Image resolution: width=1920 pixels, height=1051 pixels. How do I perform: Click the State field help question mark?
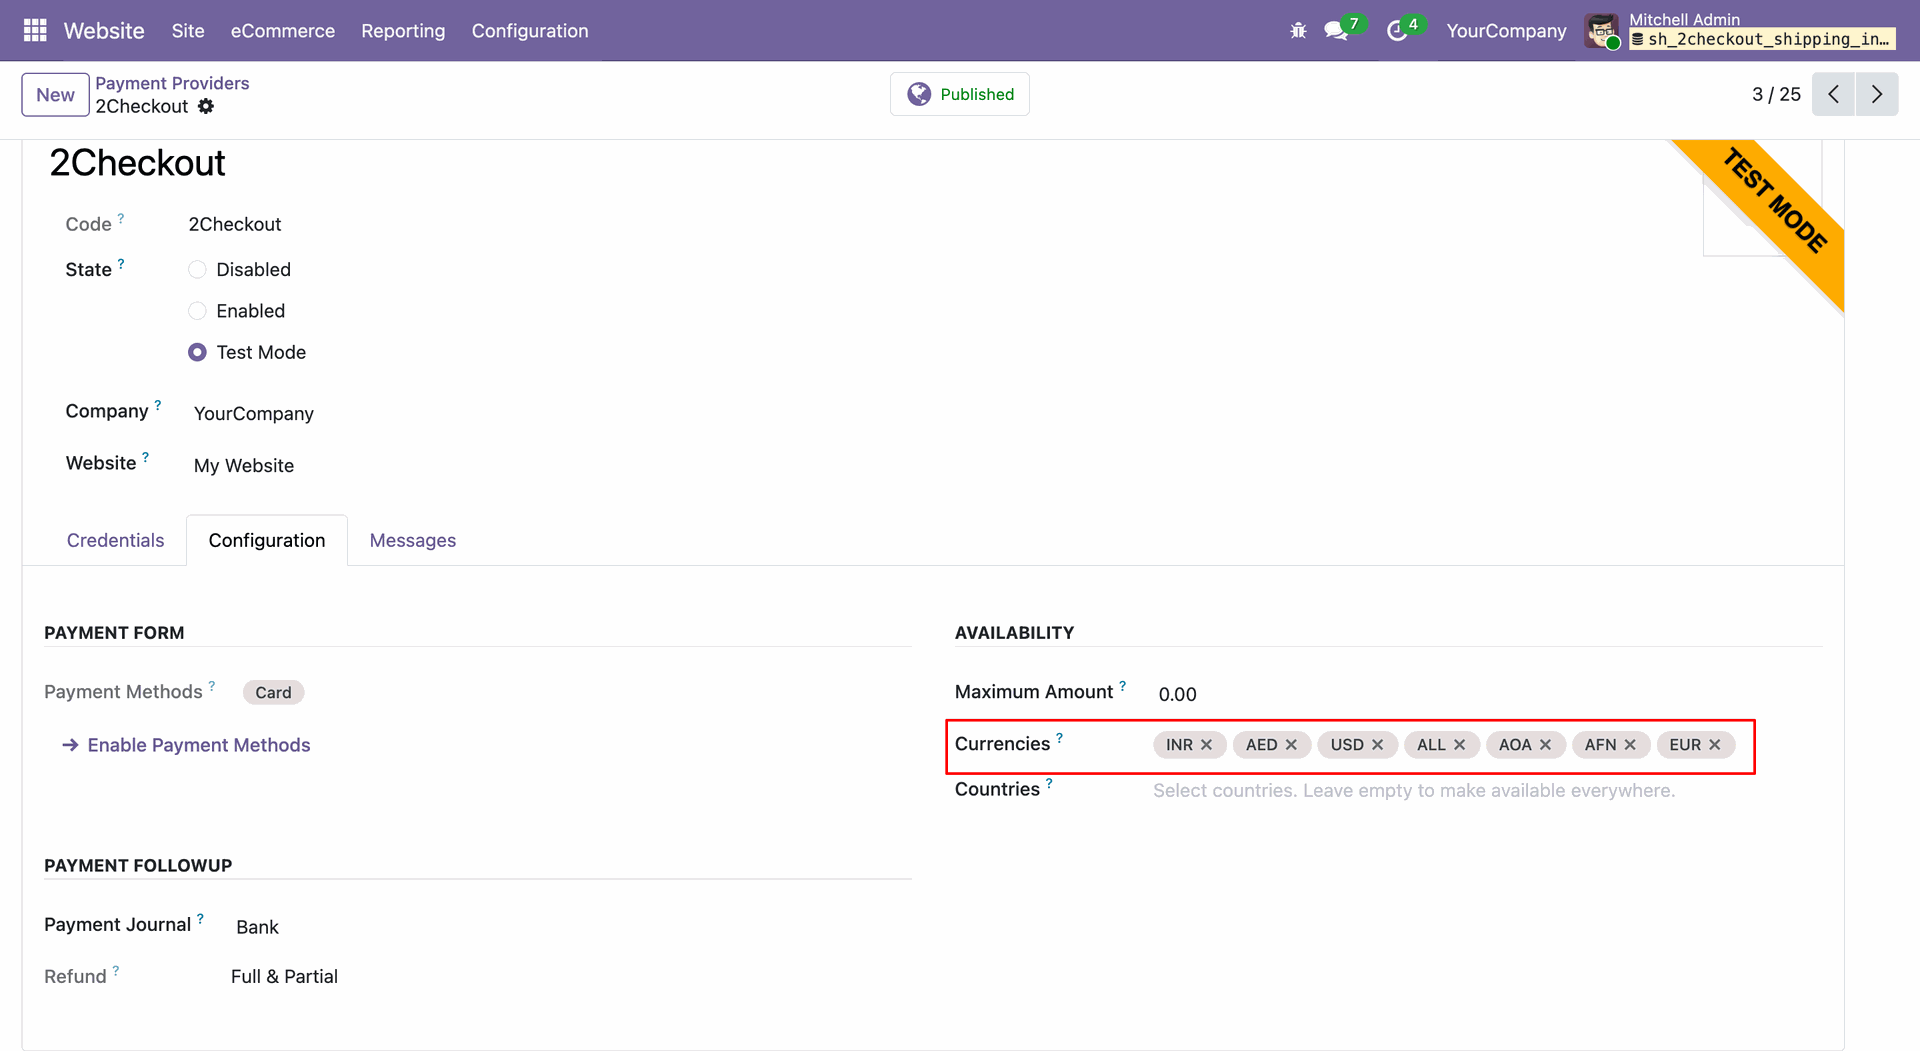click(121, 263)
